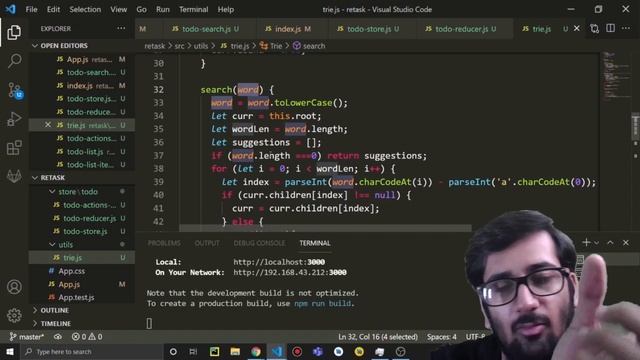Open the Extensions view
This screenshot has width=640, height=360.
tap(14, 147)
